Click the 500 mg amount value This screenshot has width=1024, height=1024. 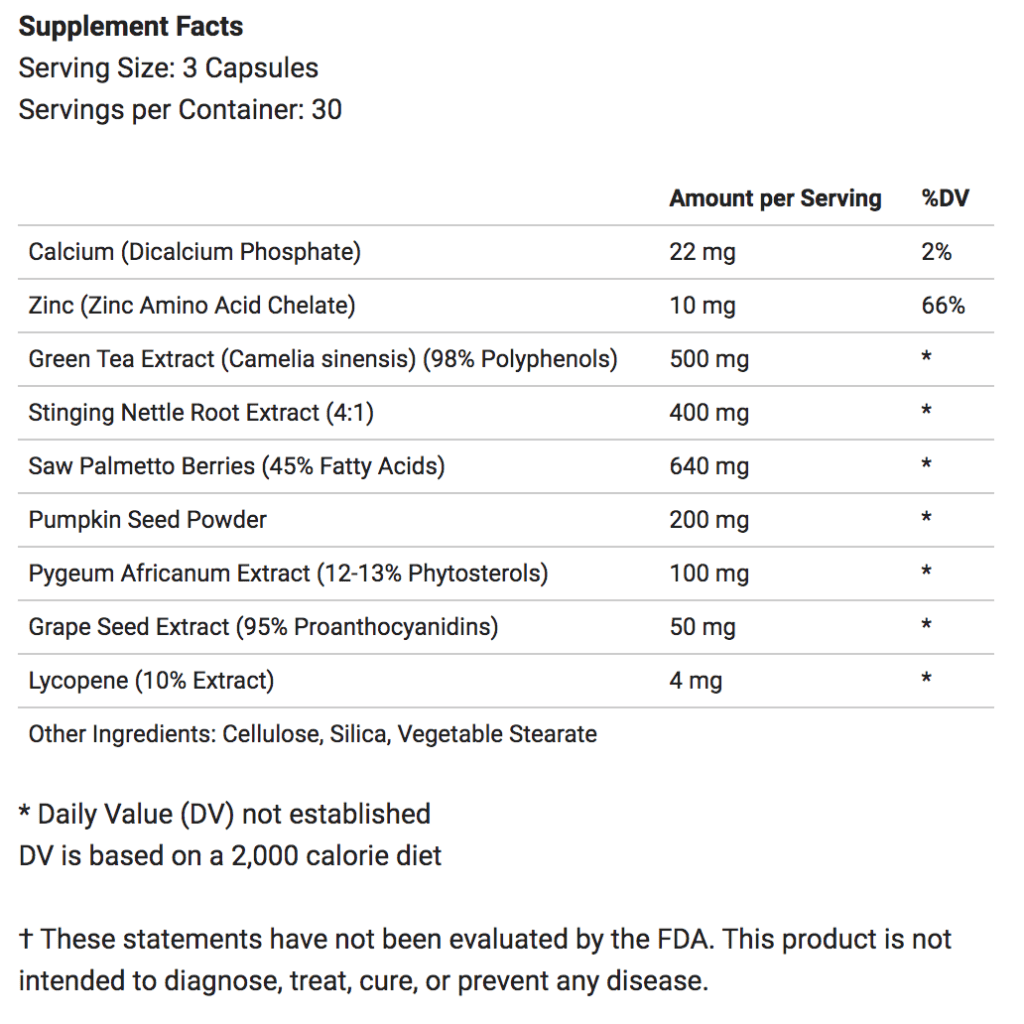coord(709,359)
